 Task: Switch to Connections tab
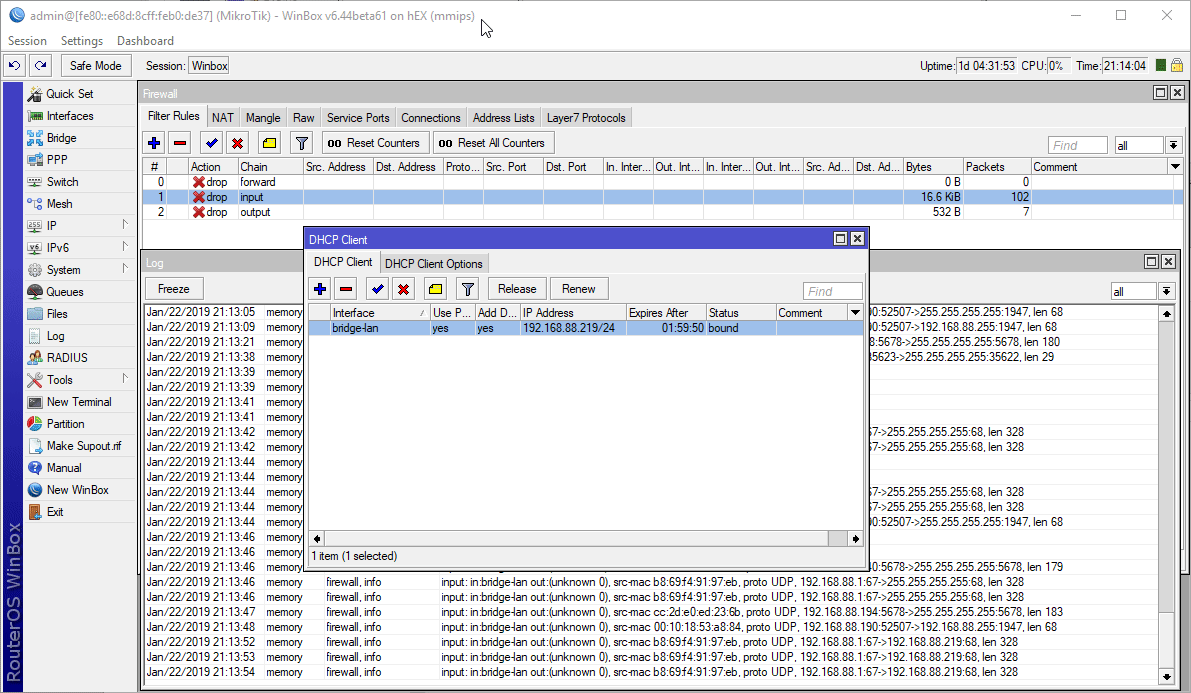tap(431, 118)
